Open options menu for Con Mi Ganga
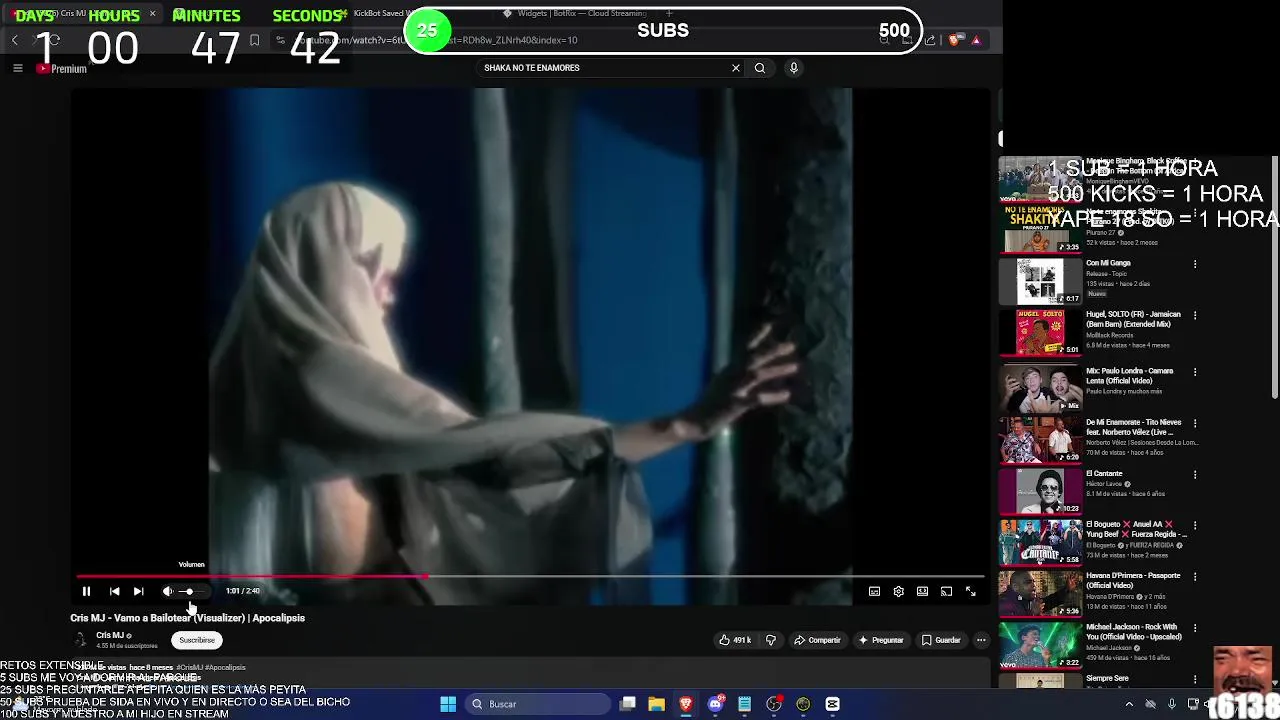 pos(1195,265)
